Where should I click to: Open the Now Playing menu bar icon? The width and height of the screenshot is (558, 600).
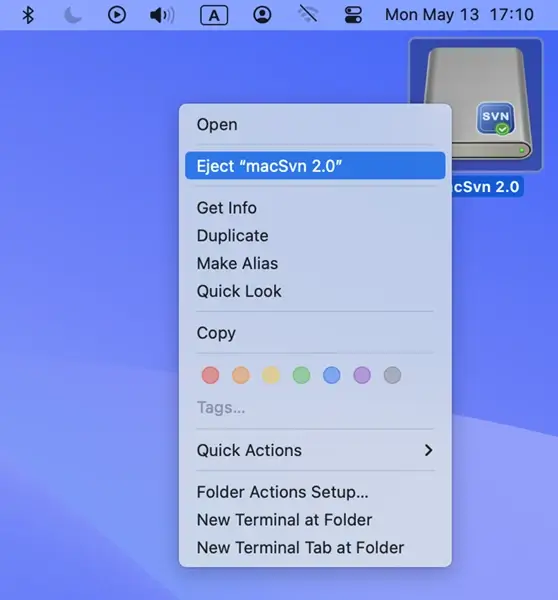click(117, 15)
